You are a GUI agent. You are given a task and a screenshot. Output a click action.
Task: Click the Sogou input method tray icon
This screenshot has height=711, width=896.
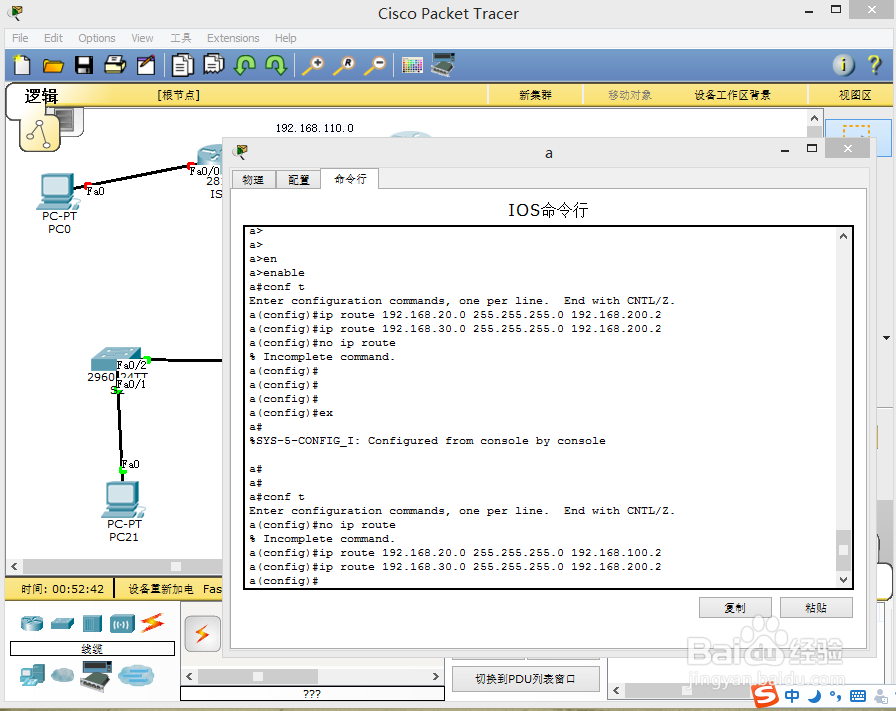[x=765, y=696]
